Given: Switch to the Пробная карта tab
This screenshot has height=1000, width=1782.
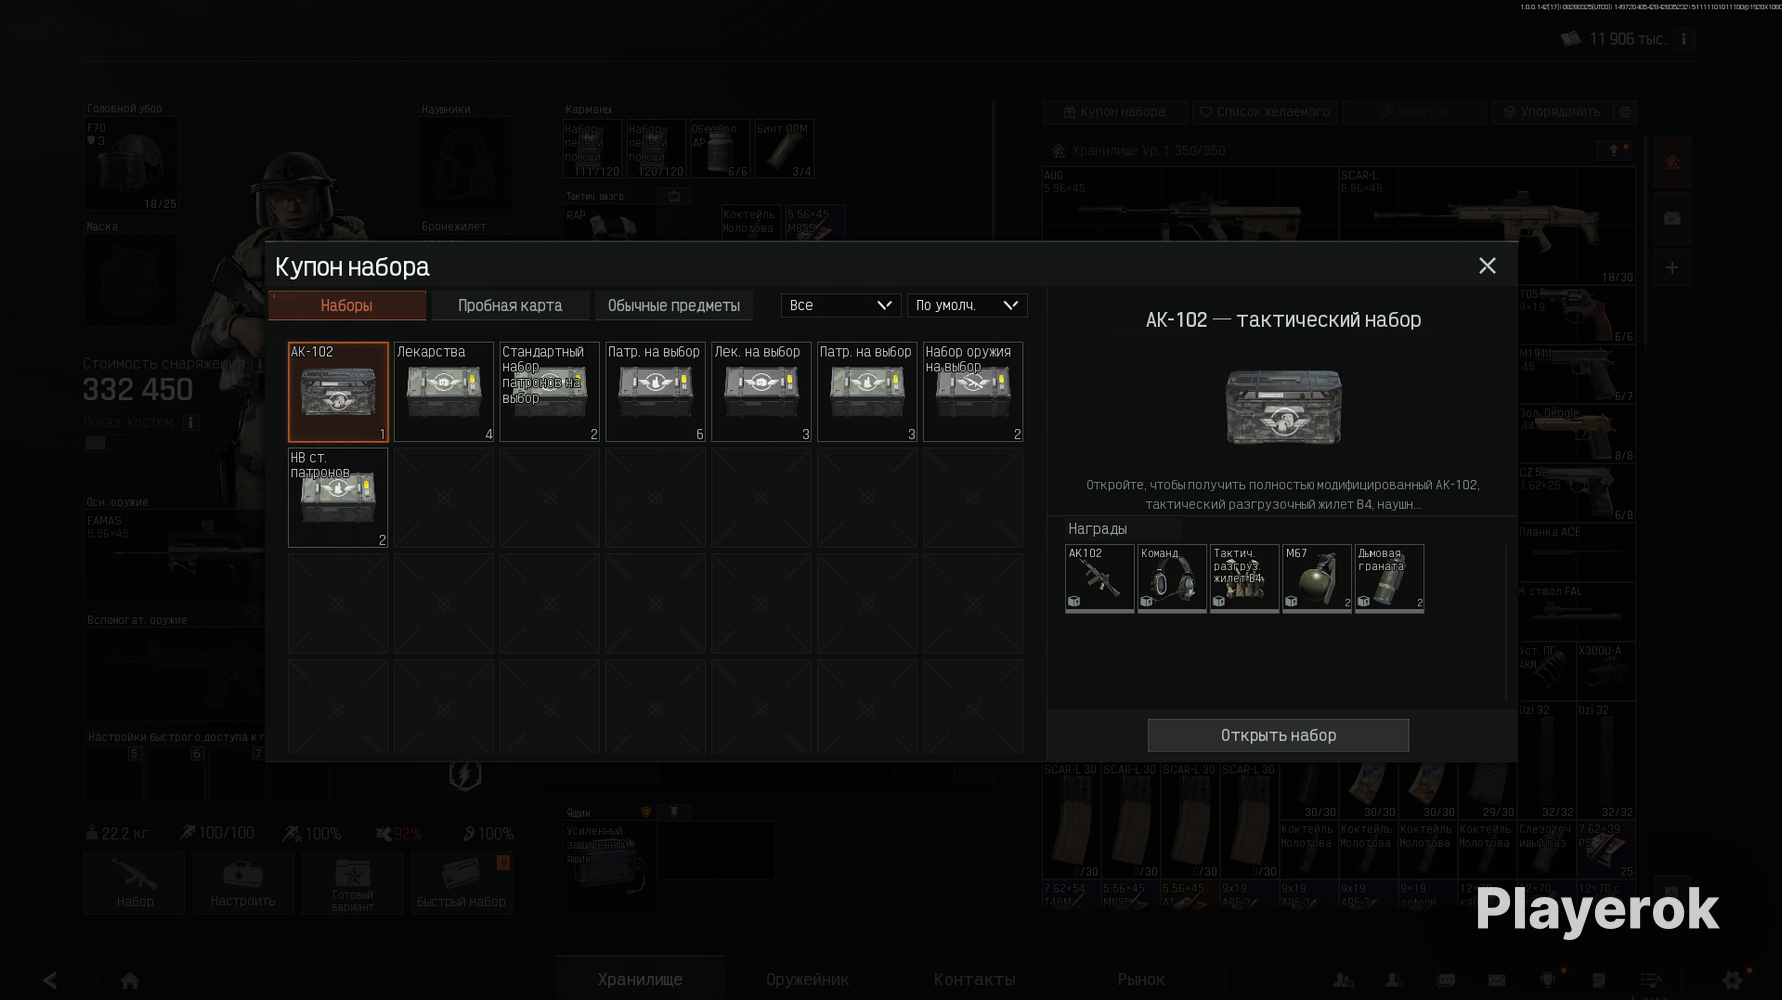Looking at the screenshot, I should point(510,306).
